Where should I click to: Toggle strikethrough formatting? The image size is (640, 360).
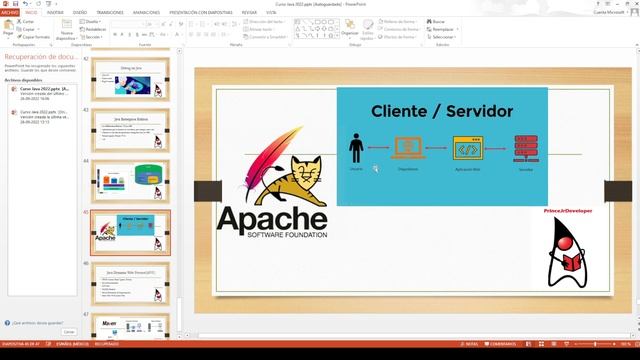coord(144,35)
